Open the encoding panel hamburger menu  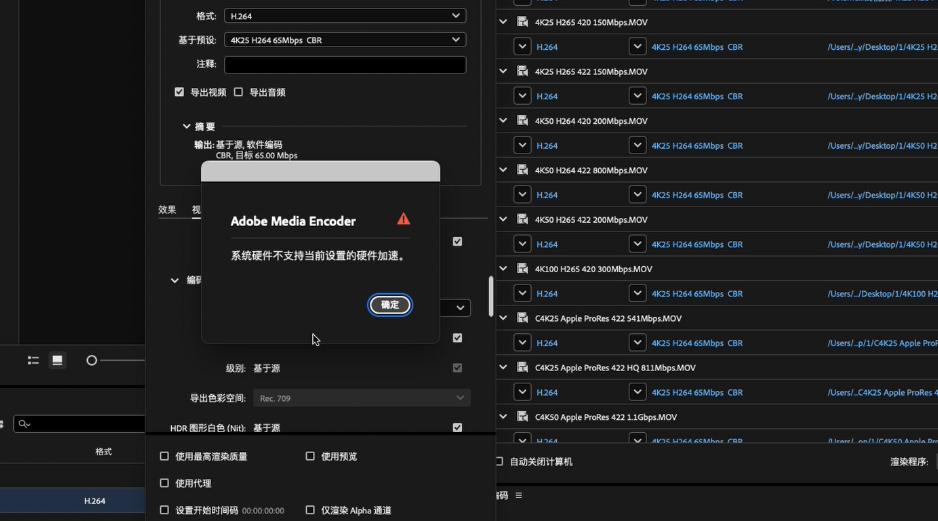519,495
